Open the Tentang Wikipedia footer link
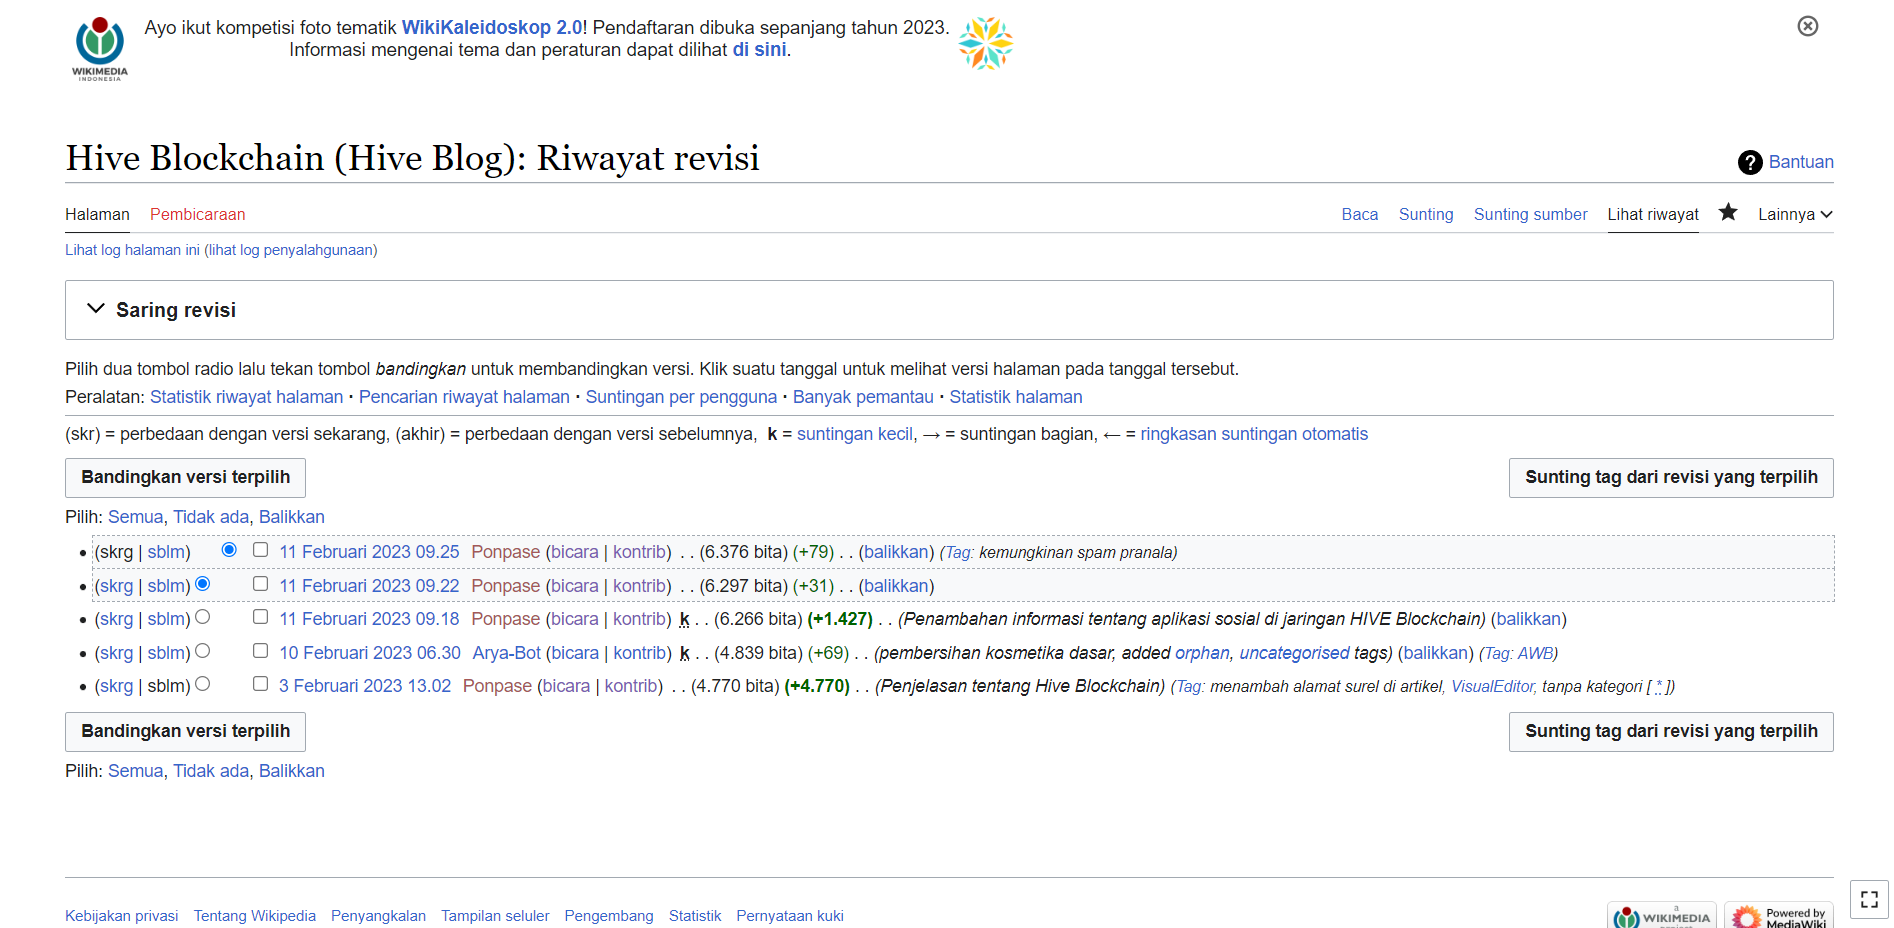The height and width of the screenshot is (928, 1894). 254,916
